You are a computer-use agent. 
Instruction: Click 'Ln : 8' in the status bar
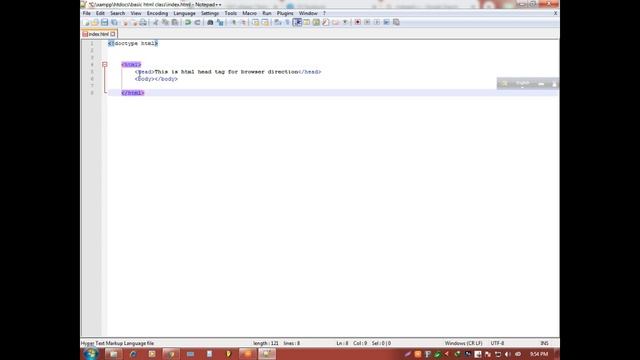tap(342, 343)
